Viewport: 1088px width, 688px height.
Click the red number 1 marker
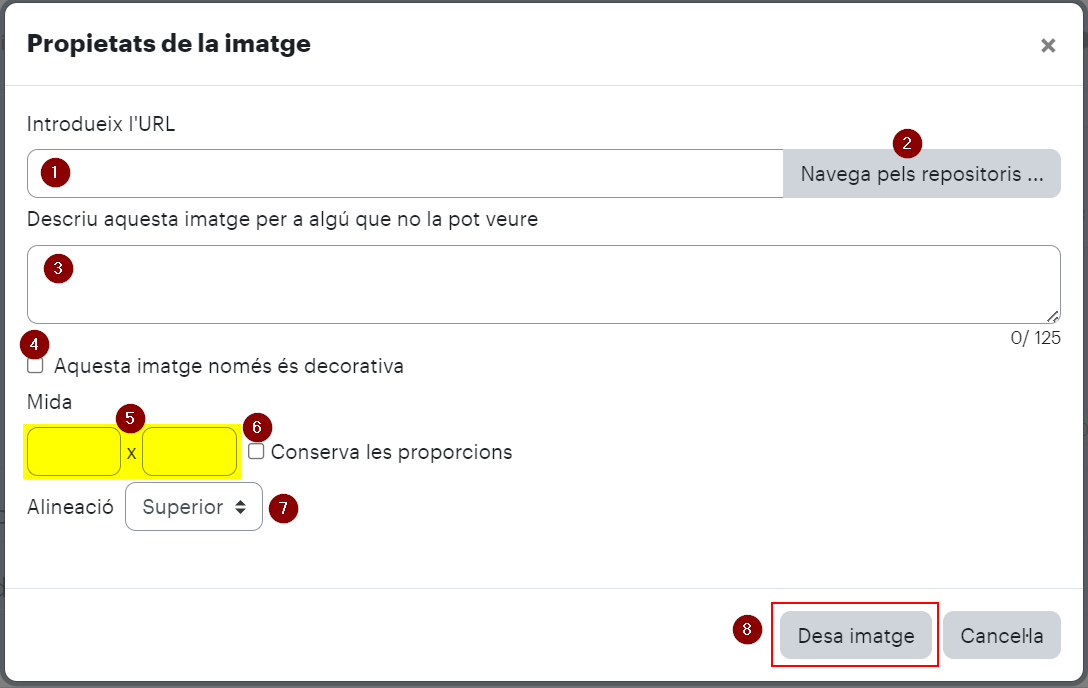55,172
